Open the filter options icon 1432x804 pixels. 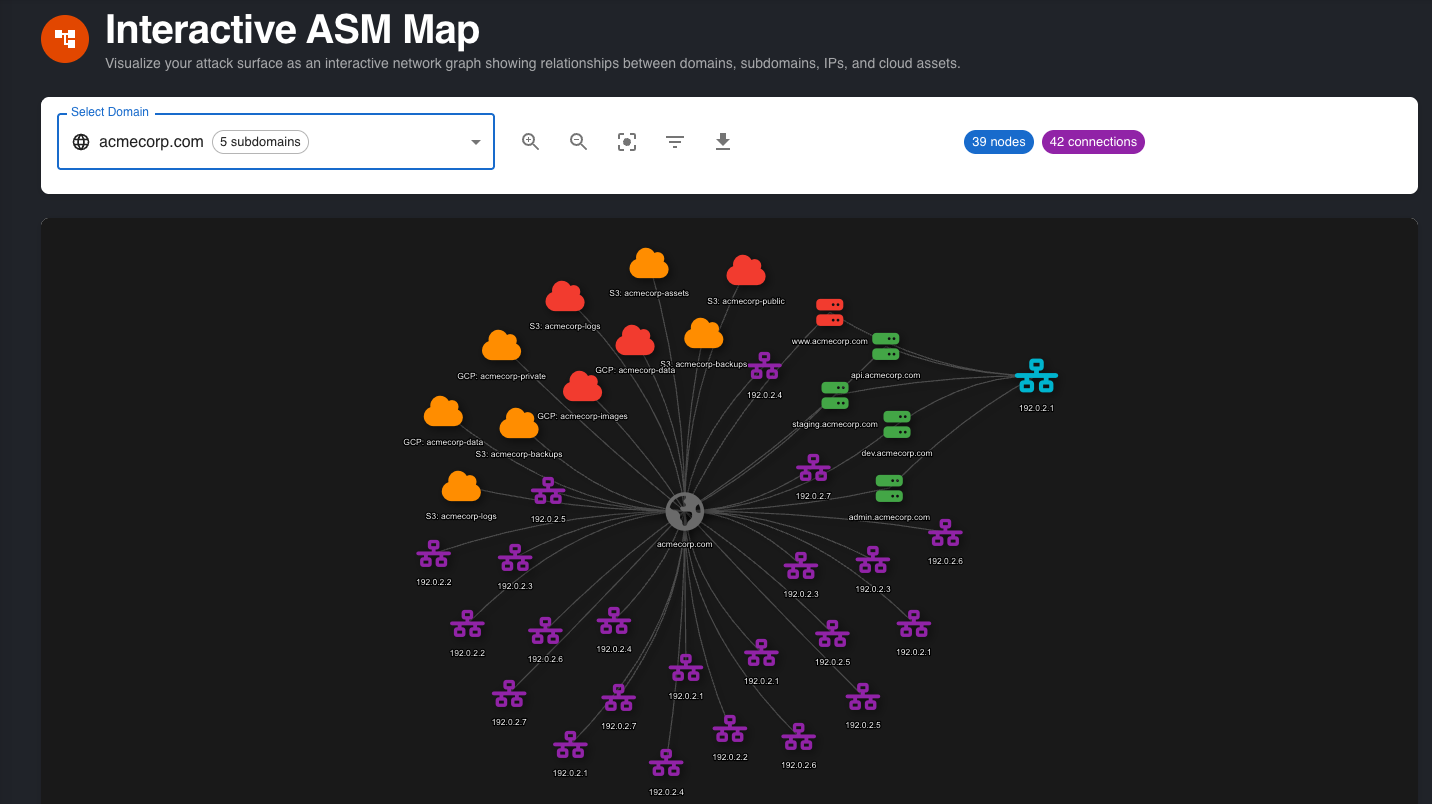(675, 142)
